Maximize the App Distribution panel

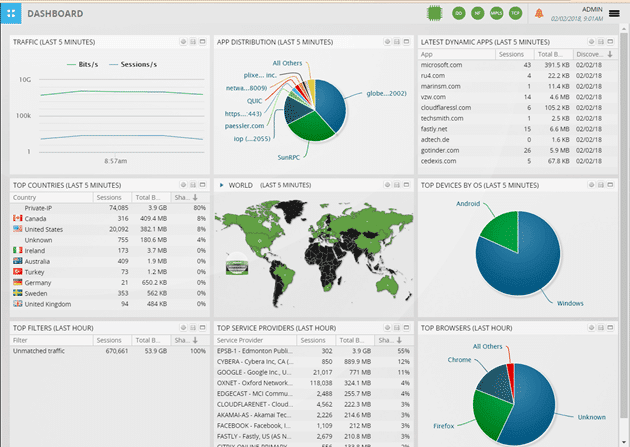(x=407, y=41)
